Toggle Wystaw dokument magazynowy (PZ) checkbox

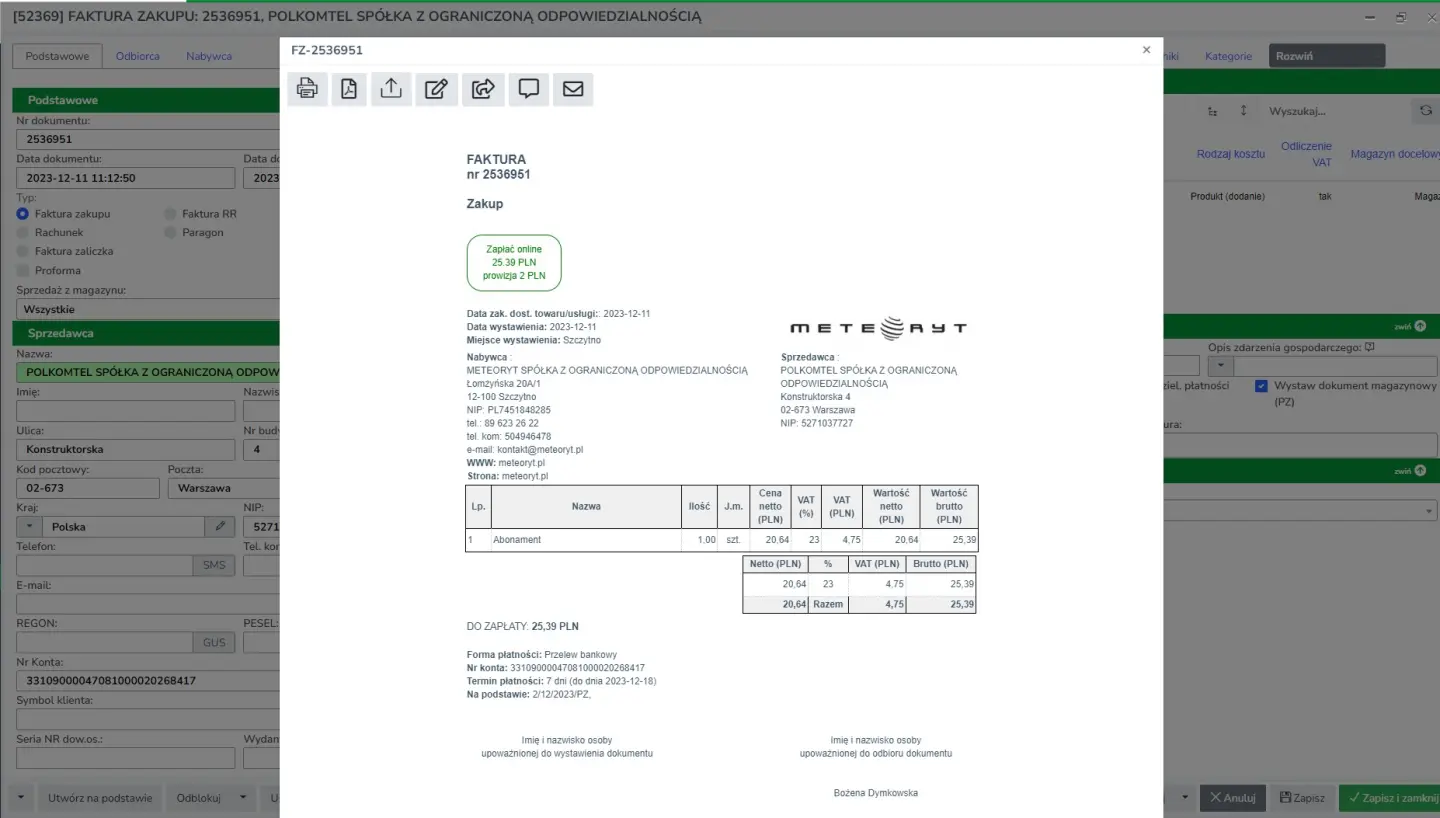click(x=1262, y=386)
